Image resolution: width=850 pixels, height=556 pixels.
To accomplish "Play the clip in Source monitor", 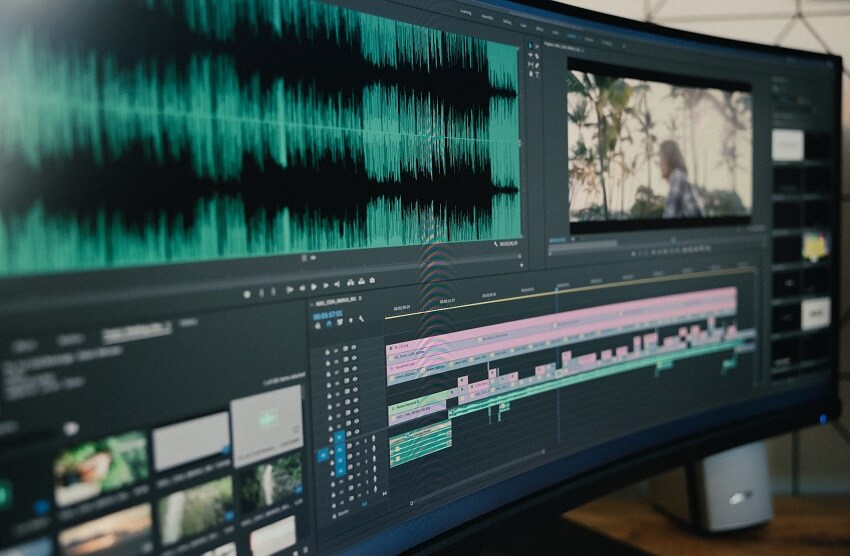I will pos(314,287).
